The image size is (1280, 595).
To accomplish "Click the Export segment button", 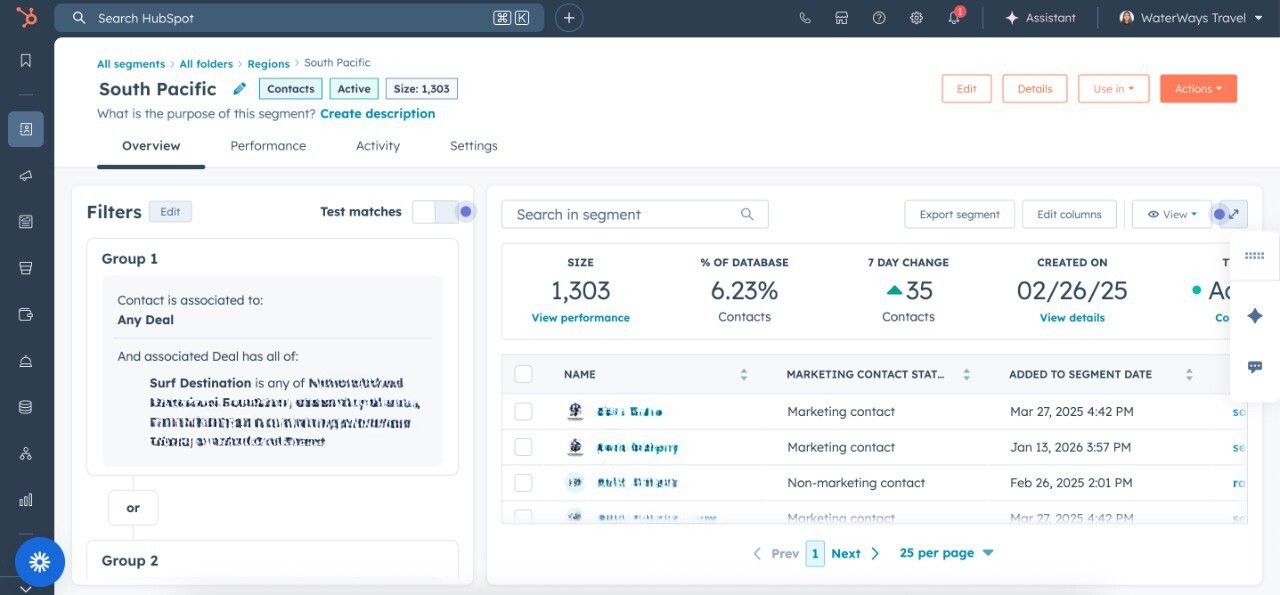I will pos(959,214).
